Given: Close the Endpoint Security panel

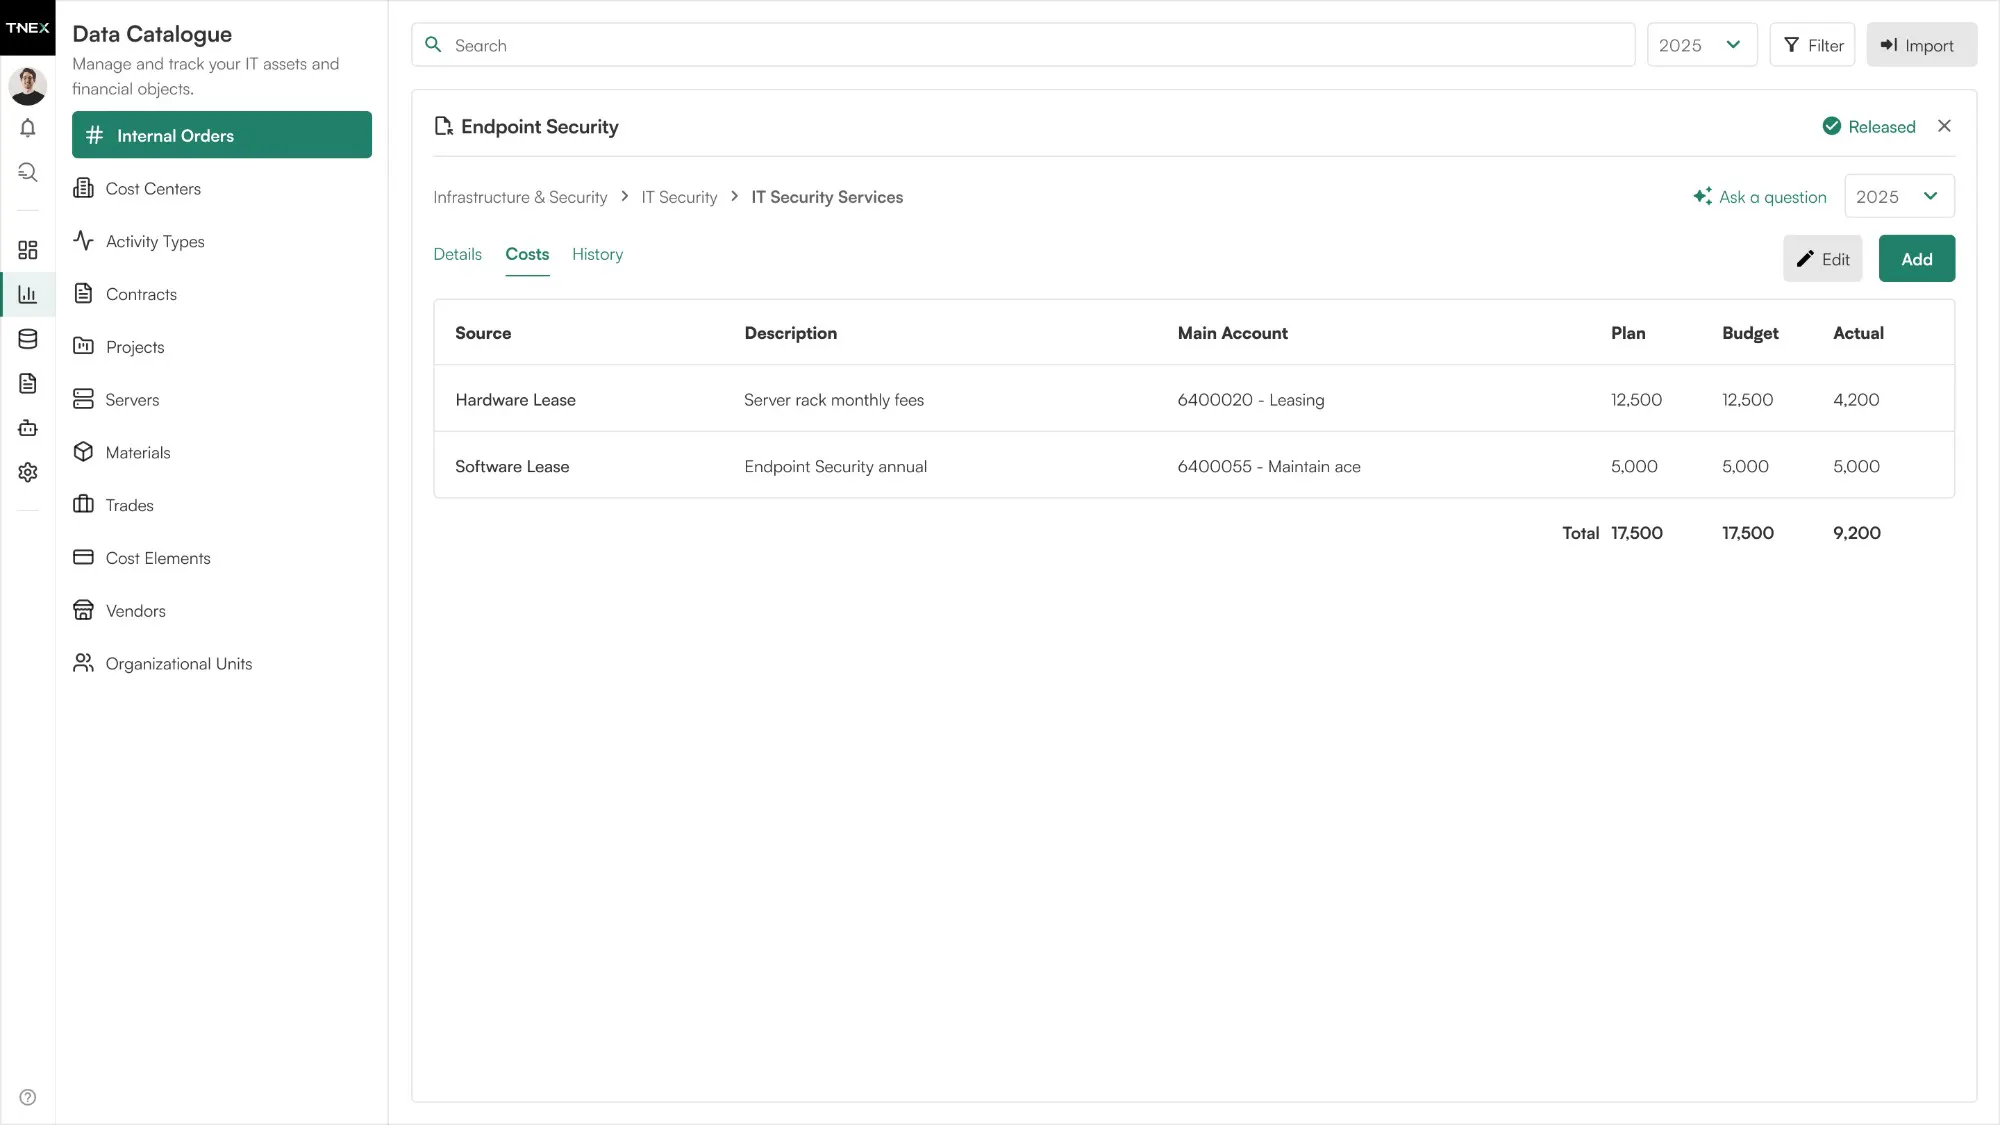Looking at the screenshot, I should point(1944,126).
